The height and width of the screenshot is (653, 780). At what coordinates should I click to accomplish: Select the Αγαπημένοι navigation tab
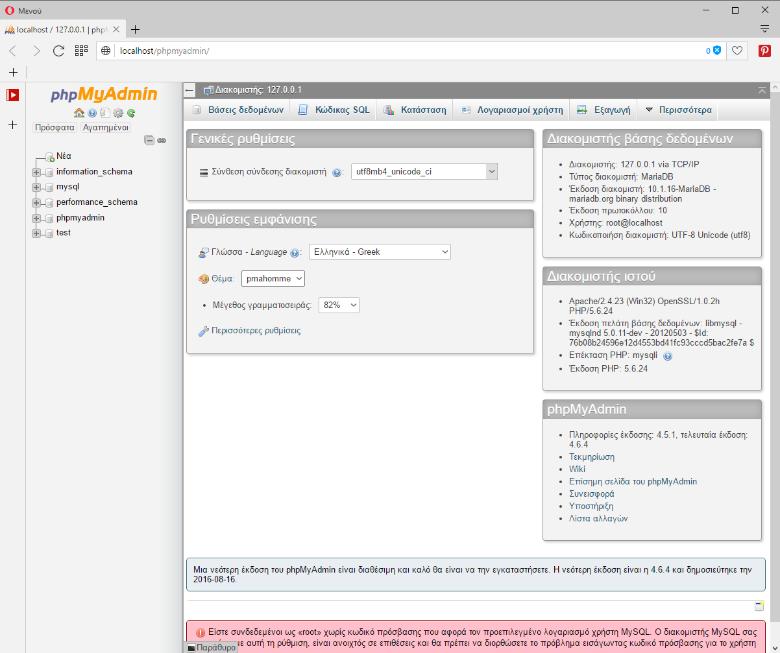[x=105, y=127]
